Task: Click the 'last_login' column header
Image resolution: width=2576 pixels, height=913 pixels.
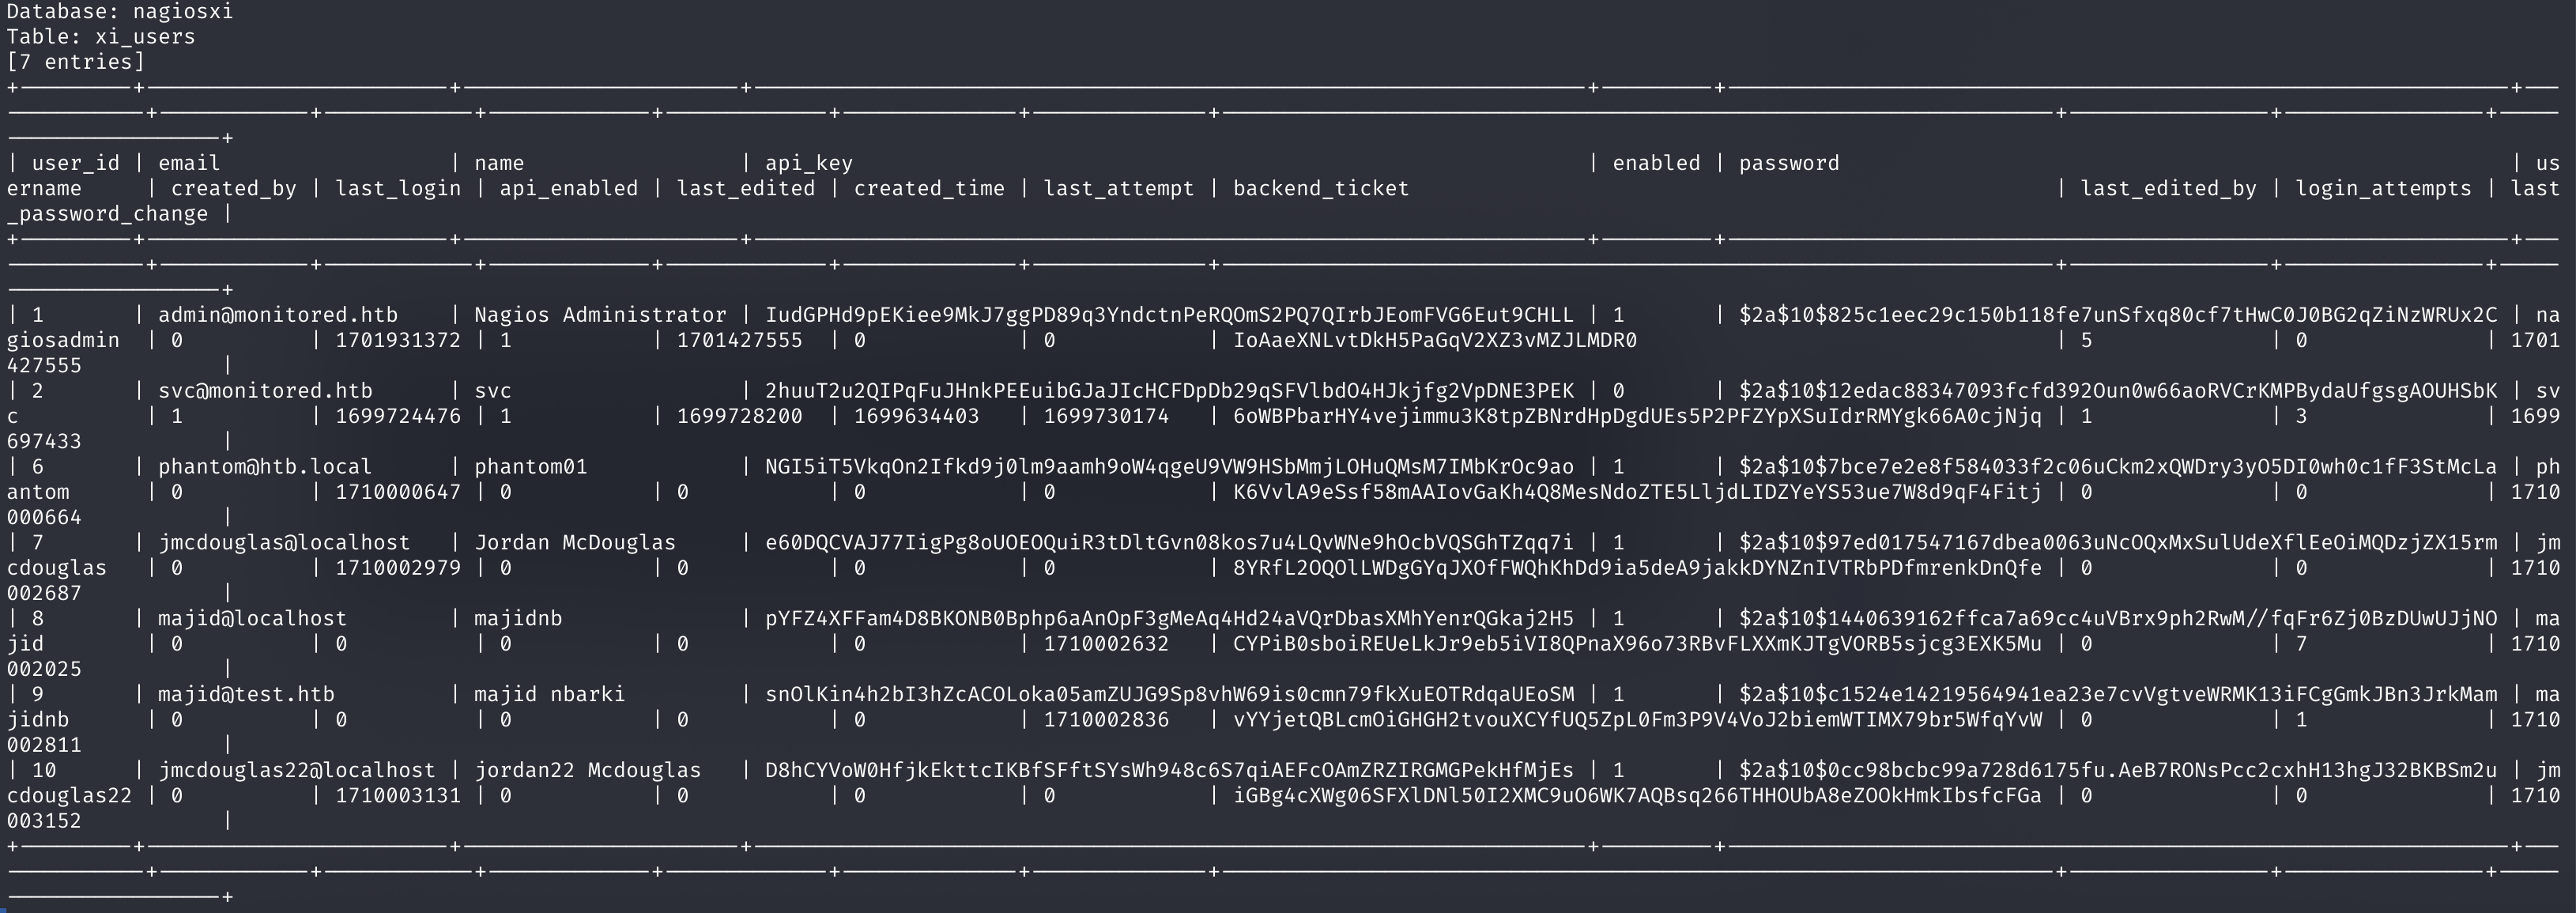Action: 398,188
